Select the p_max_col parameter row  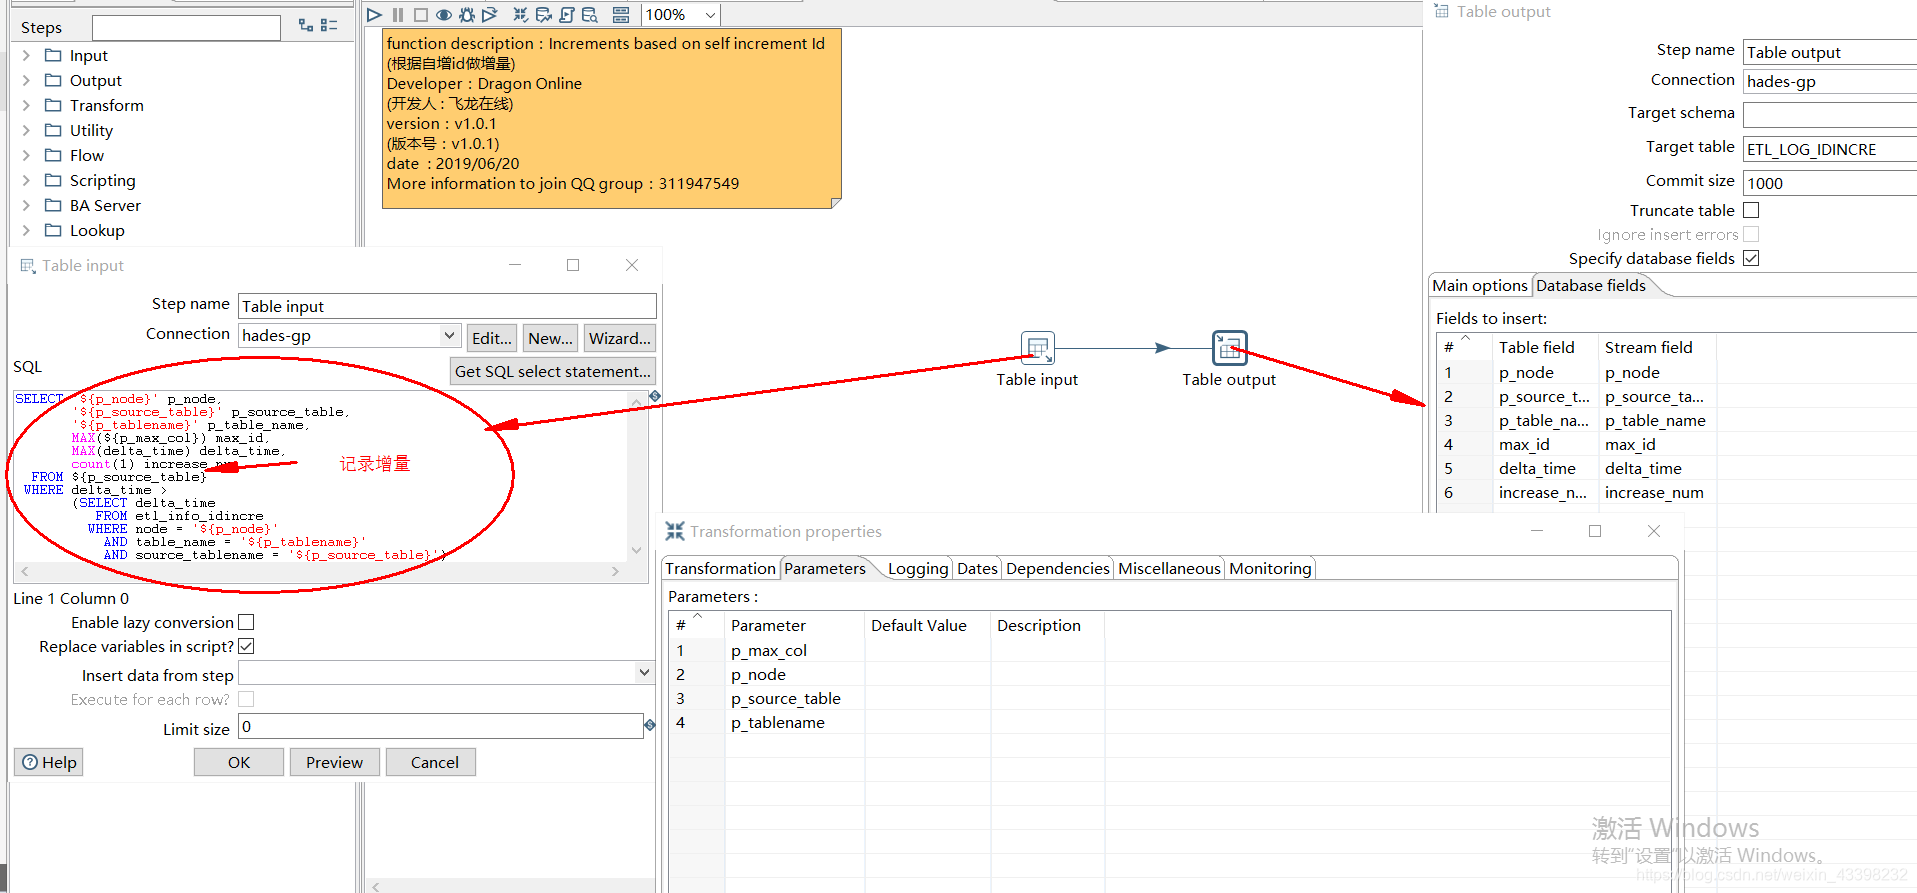click(x=1170, y=650)
